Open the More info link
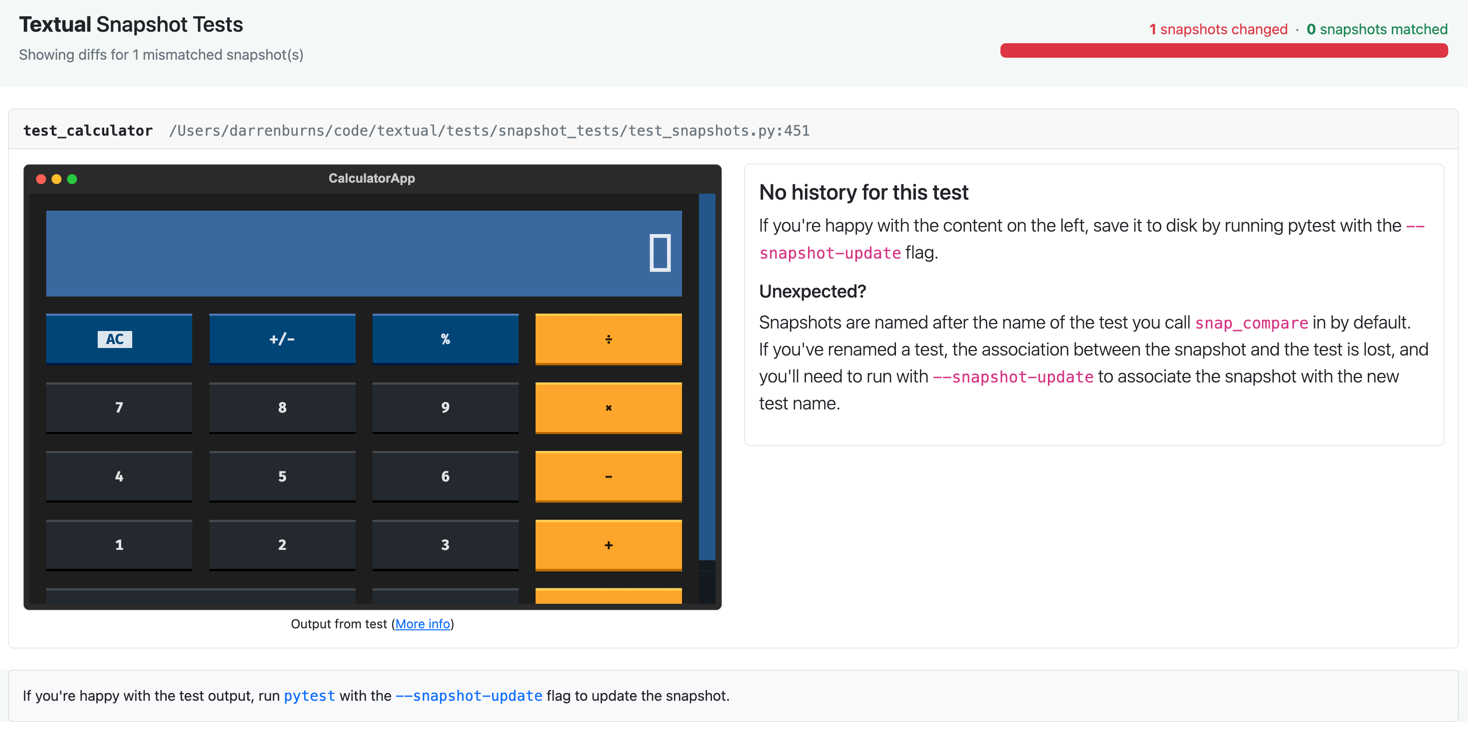This screenshot has height=732, width=1468. tap(422, 624)
